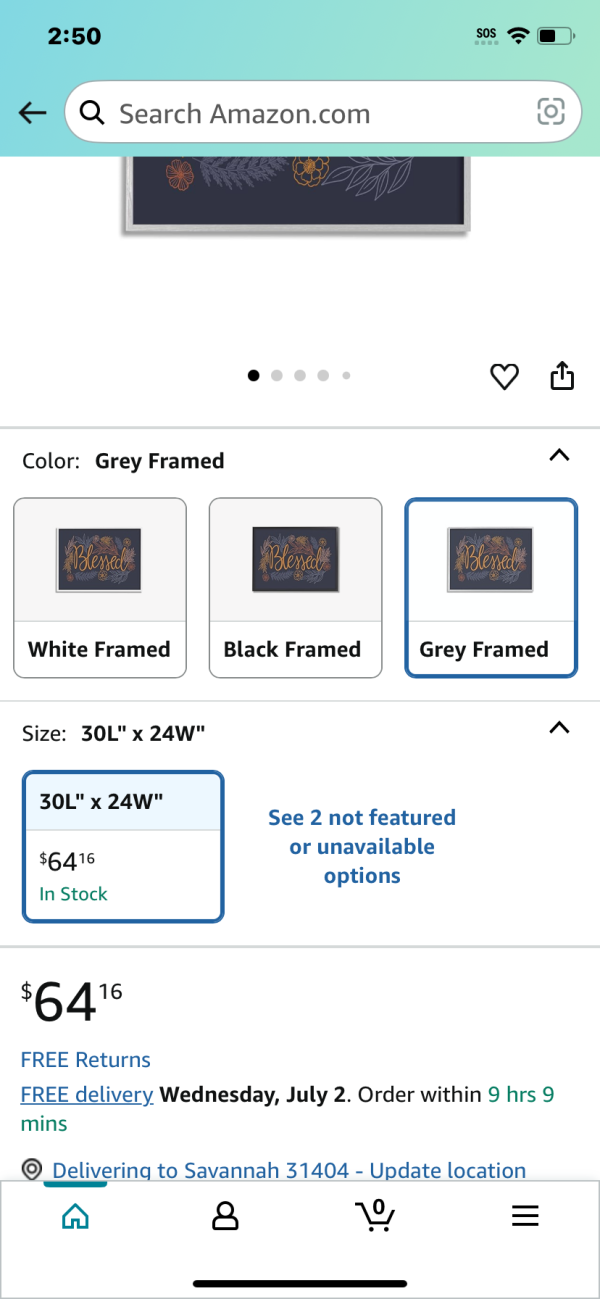The image size is (600, 1299).
Task: Open camera lens search icon
Action: [x=551, y=112]
